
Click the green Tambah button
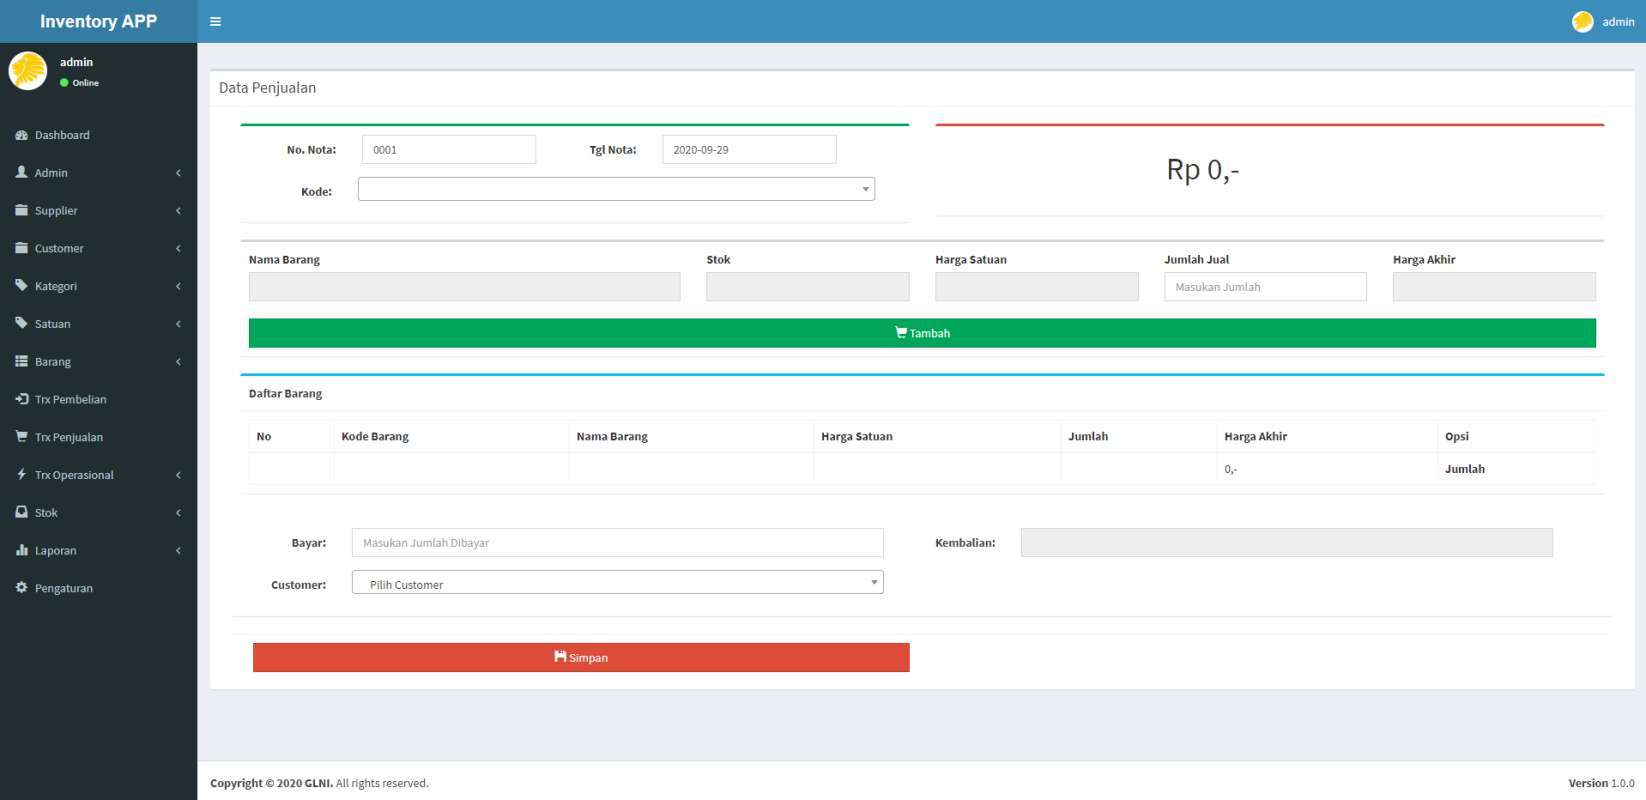tap(922, 333)
